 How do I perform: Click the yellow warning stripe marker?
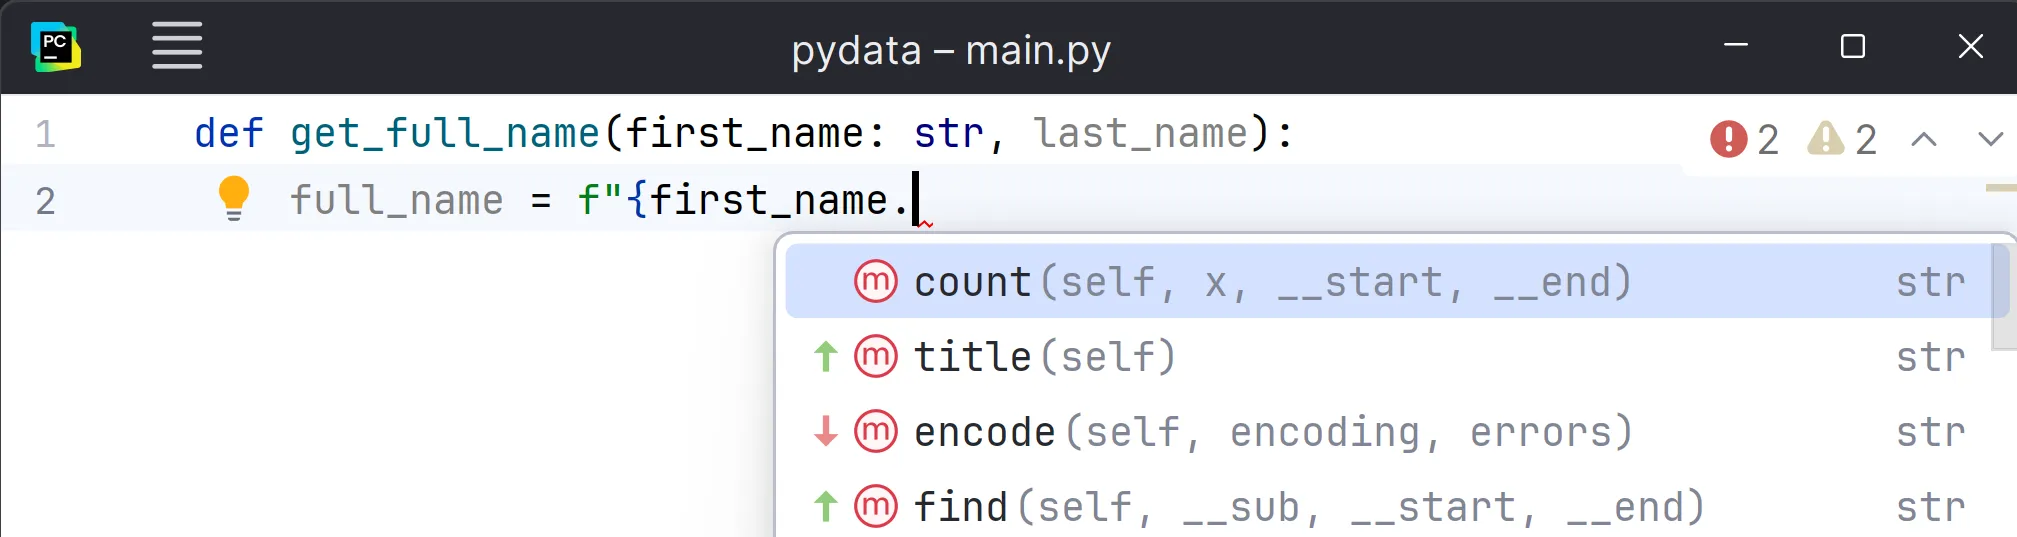pos(2000,188)
